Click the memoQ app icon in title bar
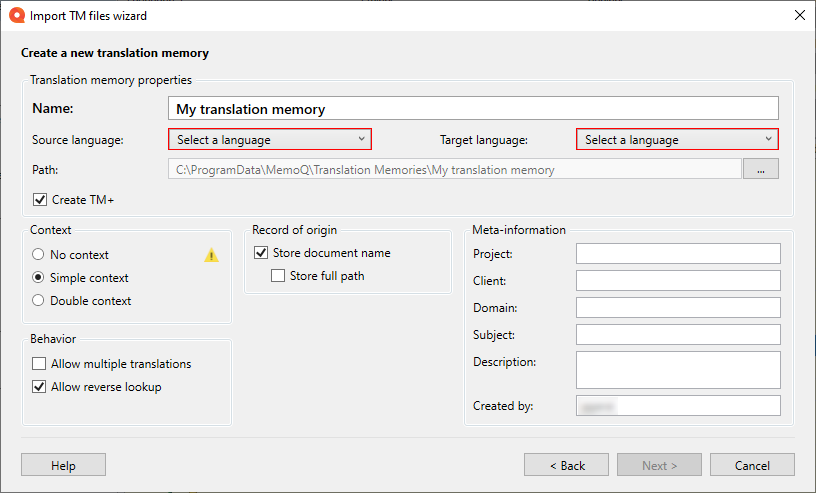 [16, 16]
